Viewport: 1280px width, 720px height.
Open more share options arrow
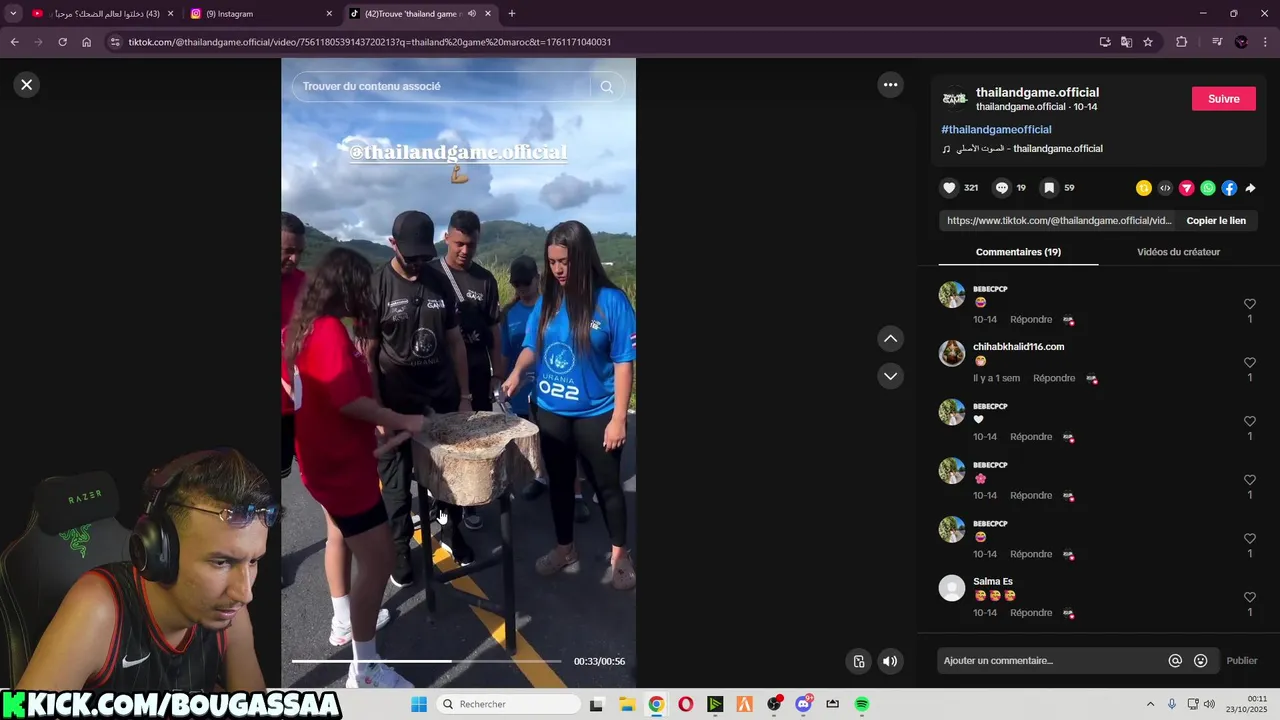[1250, 188]
